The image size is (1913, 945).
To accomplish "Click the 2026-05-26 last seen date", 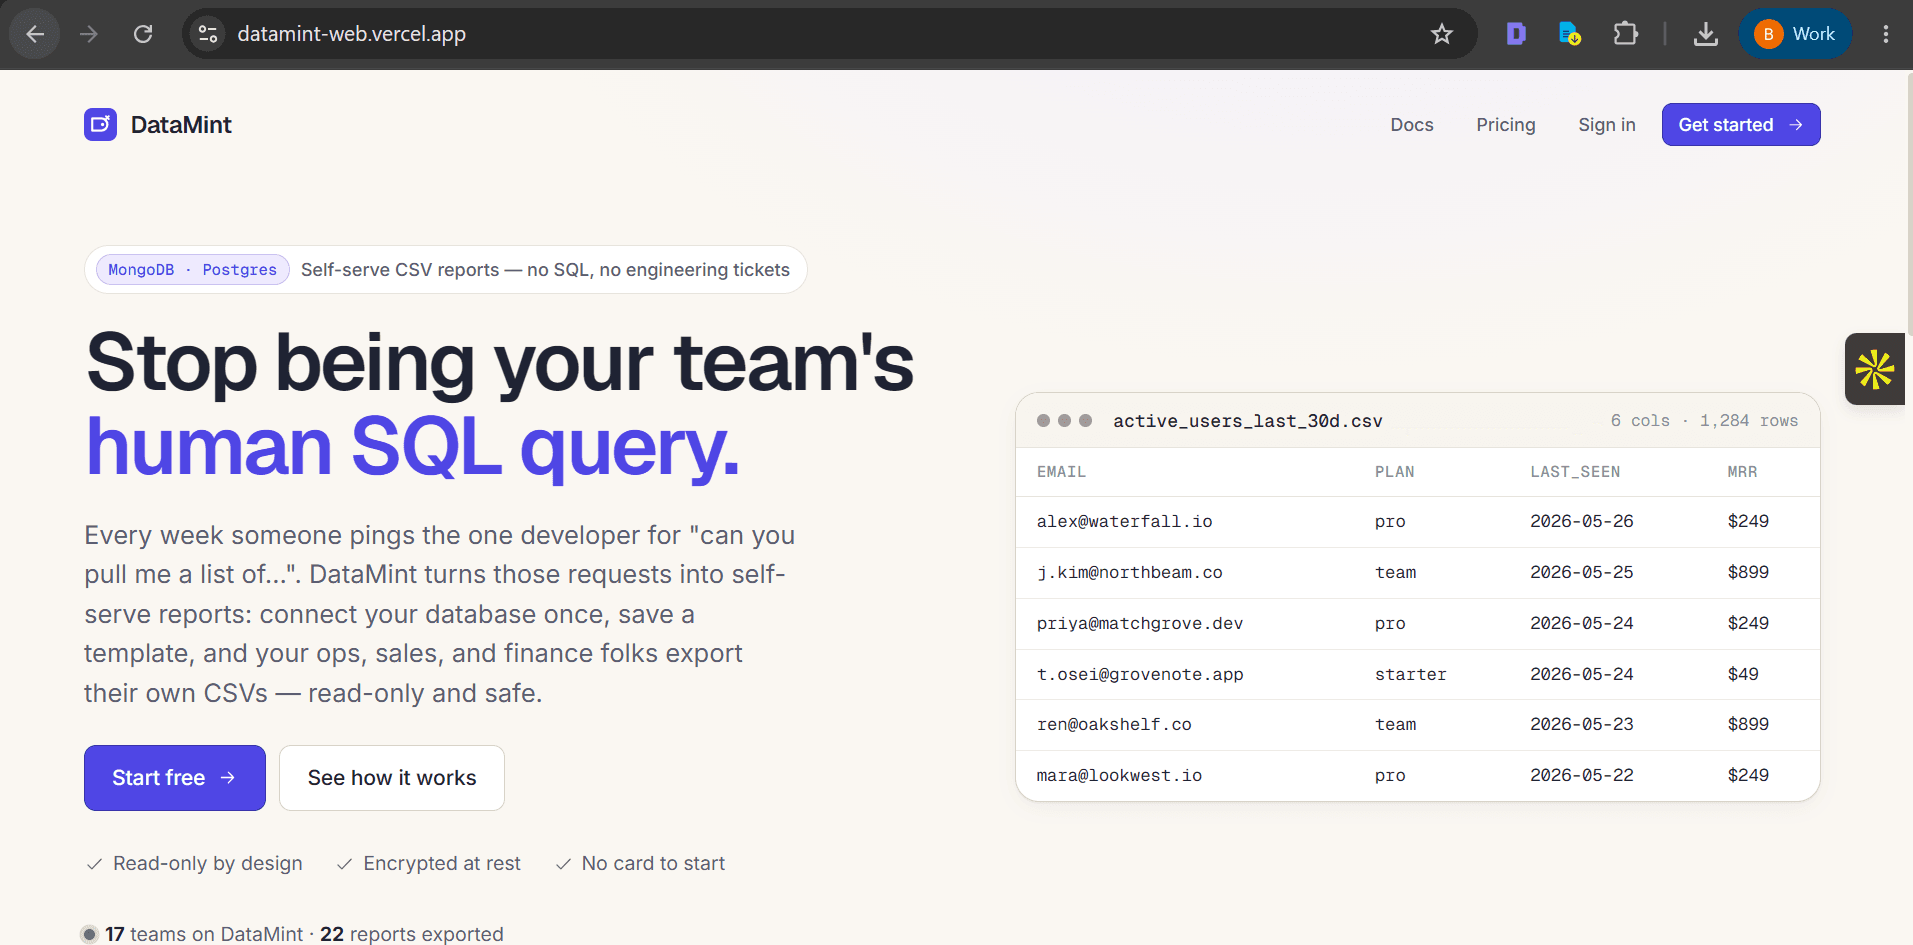I will pyautogui.click(x=1581, y=522).
